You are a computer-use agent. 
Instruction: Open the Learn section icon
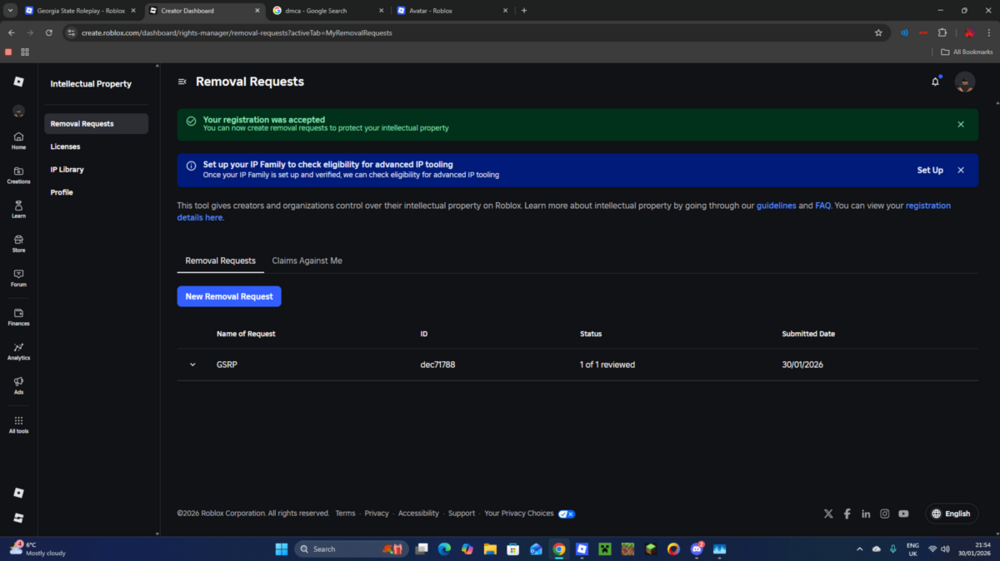pyautogui.click(x=18, y=209)
